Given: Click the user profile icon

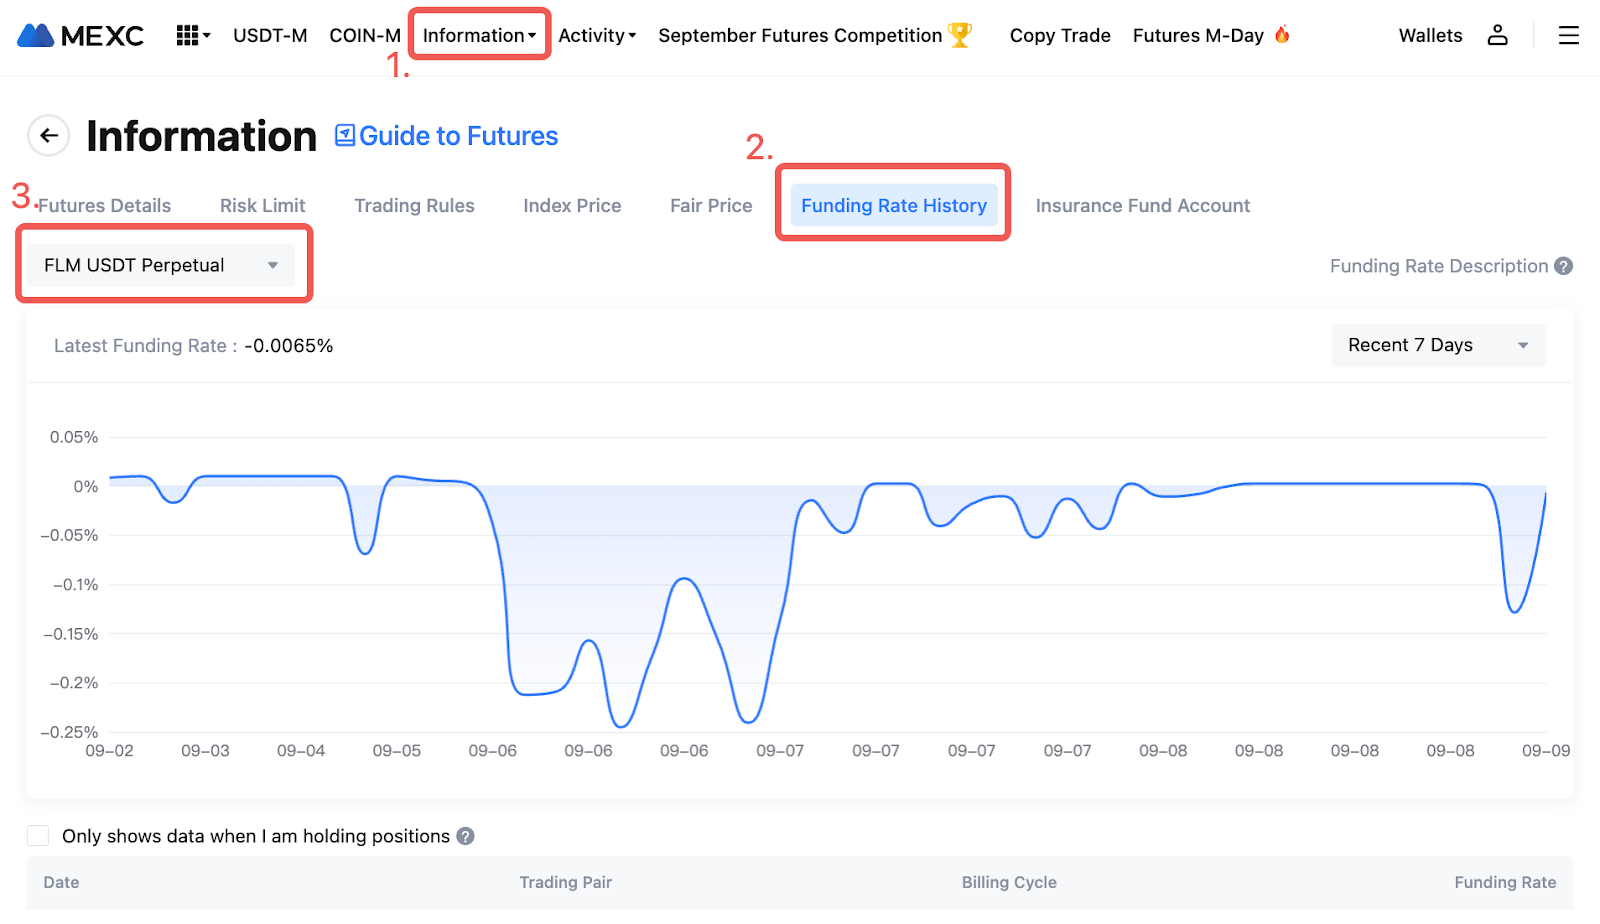Looking at the screenshot, I should point(1497,36).
